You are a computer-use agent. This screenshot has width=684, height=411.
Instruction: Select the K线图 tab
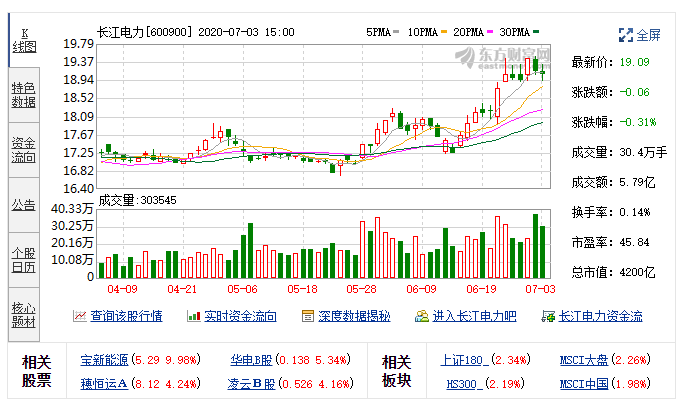coord(24,40)
